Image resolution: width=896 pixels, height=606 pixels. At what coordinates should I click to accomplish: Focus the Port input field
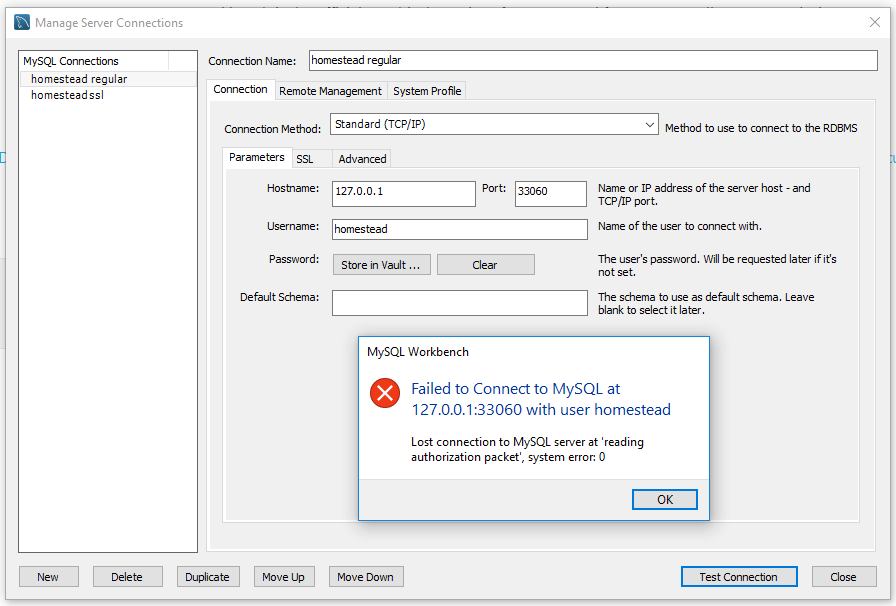click(x=550, y=194)
